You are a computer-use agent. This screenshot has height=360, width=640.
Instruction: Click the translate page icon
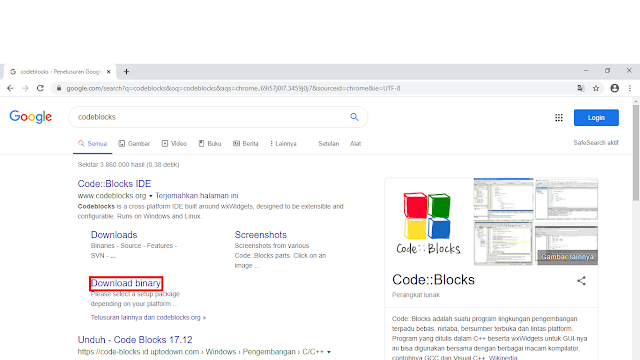(x=580, y=88)
